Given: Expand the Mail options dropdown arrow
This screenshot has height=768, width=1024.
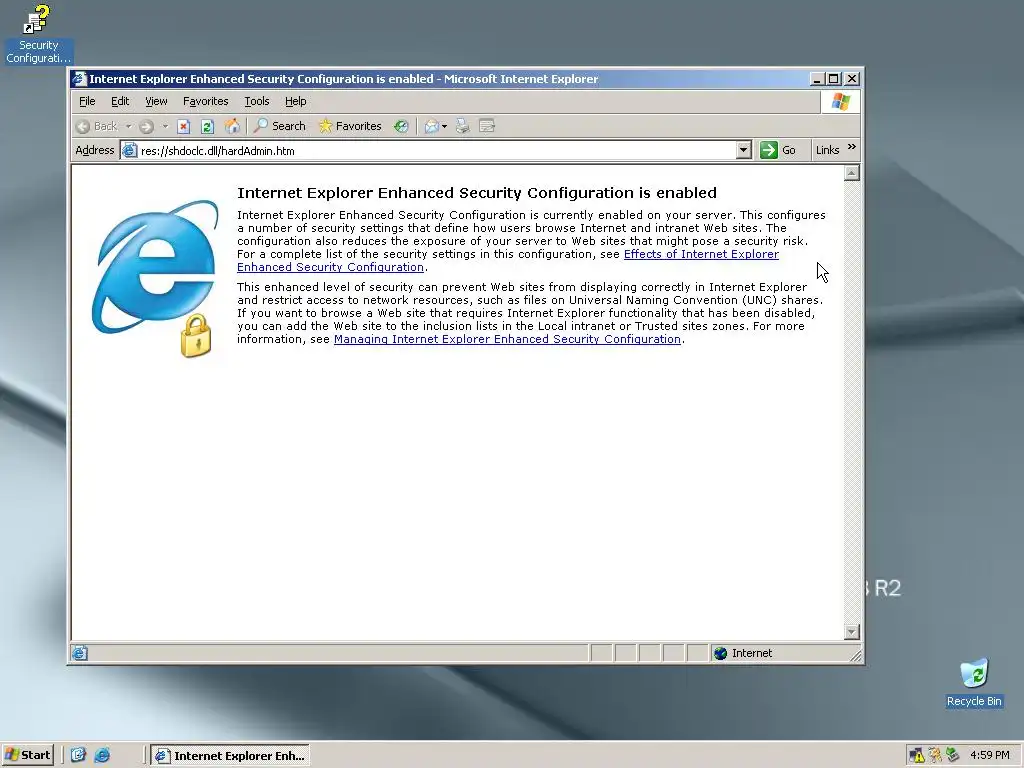Looking at the screenshot, I should 444,127.
